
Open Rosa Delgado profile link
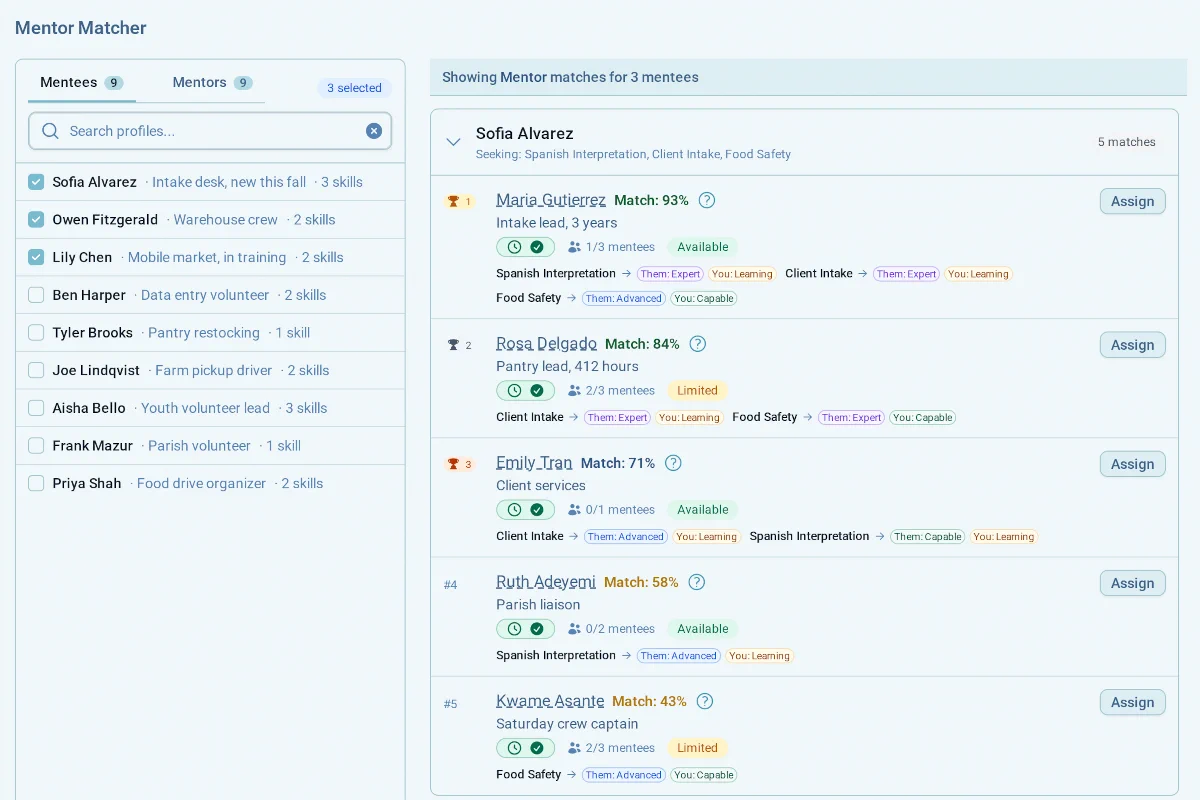pyautogui.click(x=546, y=344)
